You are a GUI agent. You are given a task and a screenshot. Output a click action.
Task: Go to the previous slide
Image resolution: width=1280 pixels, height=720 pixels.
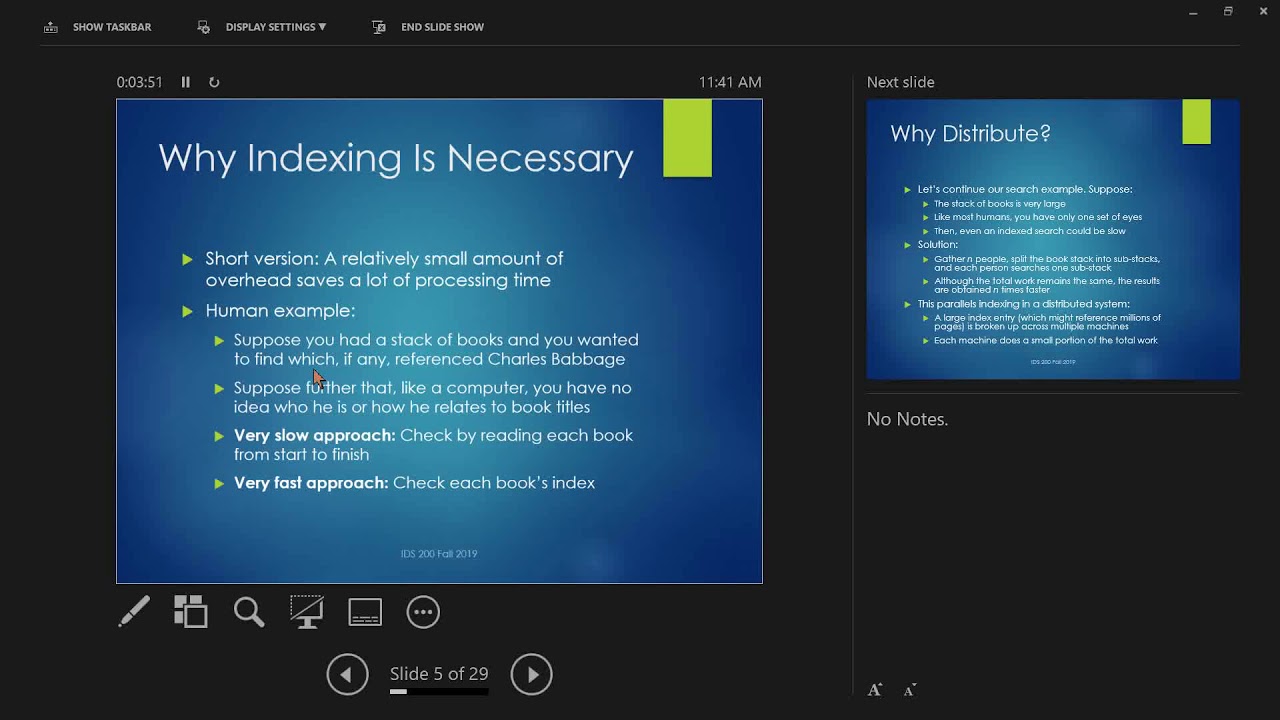pos(347,675)
